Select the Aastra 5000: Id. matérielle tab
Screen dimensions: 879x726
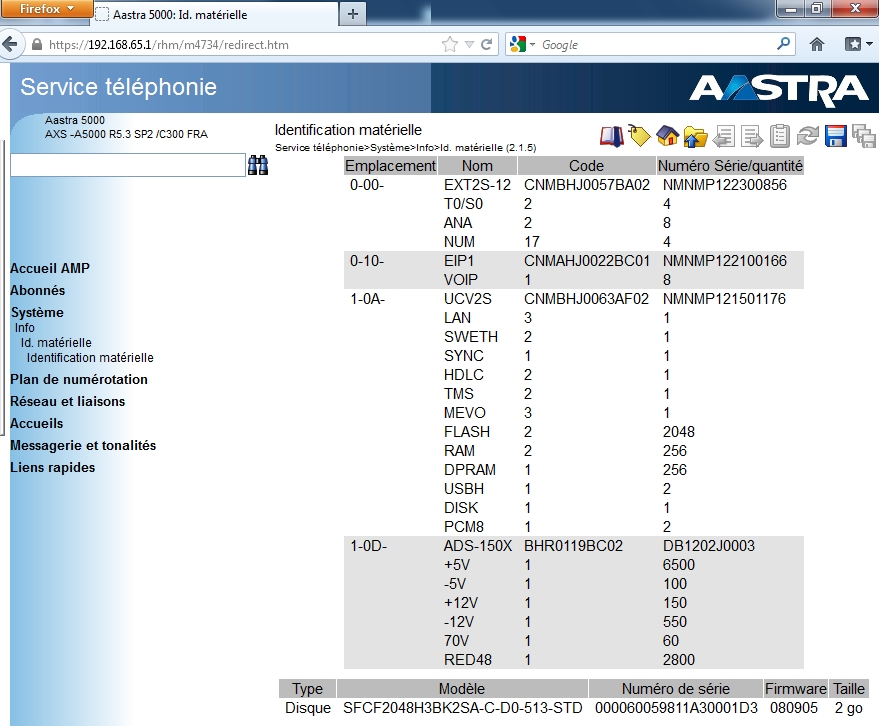(x=215, y=15)
